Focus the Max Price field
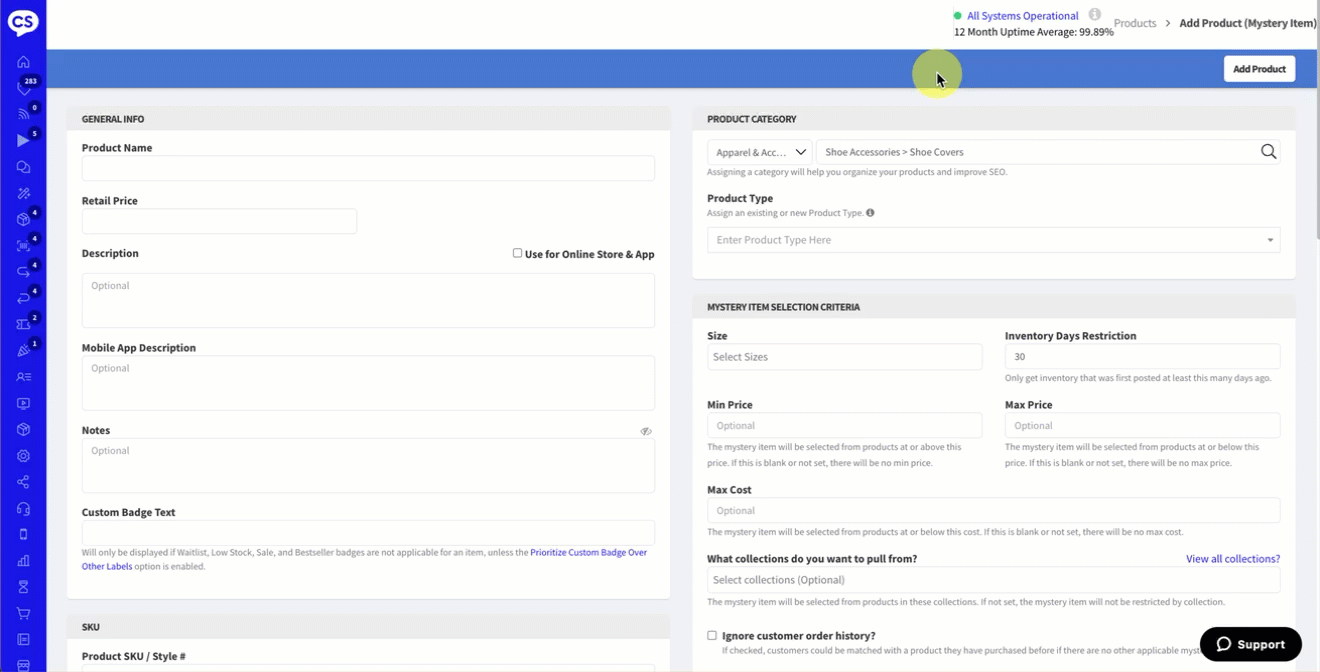 [x=1142, y=425]
